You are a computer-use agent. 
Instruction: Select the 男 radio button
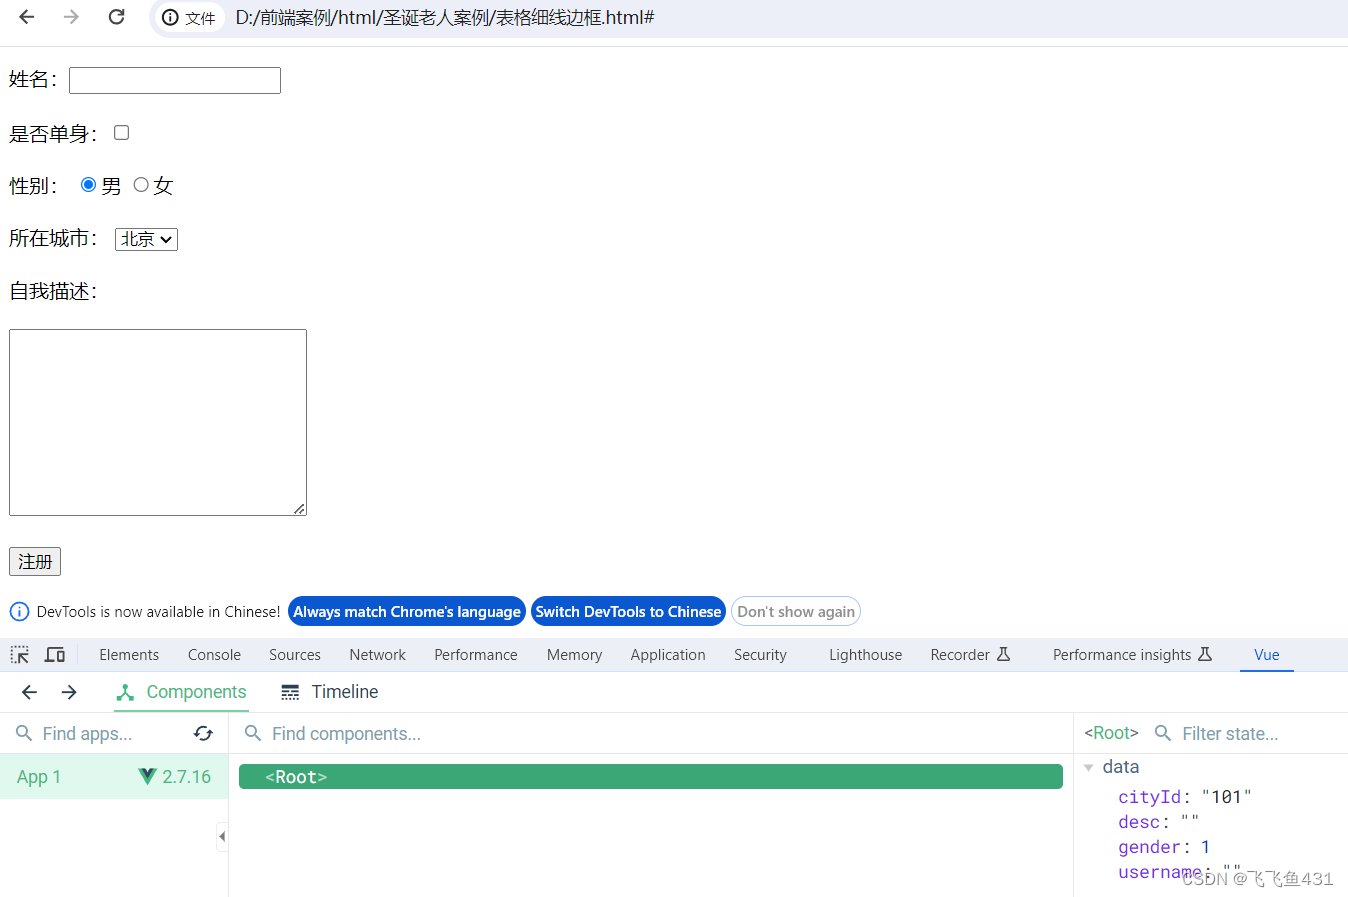(88, 185)
